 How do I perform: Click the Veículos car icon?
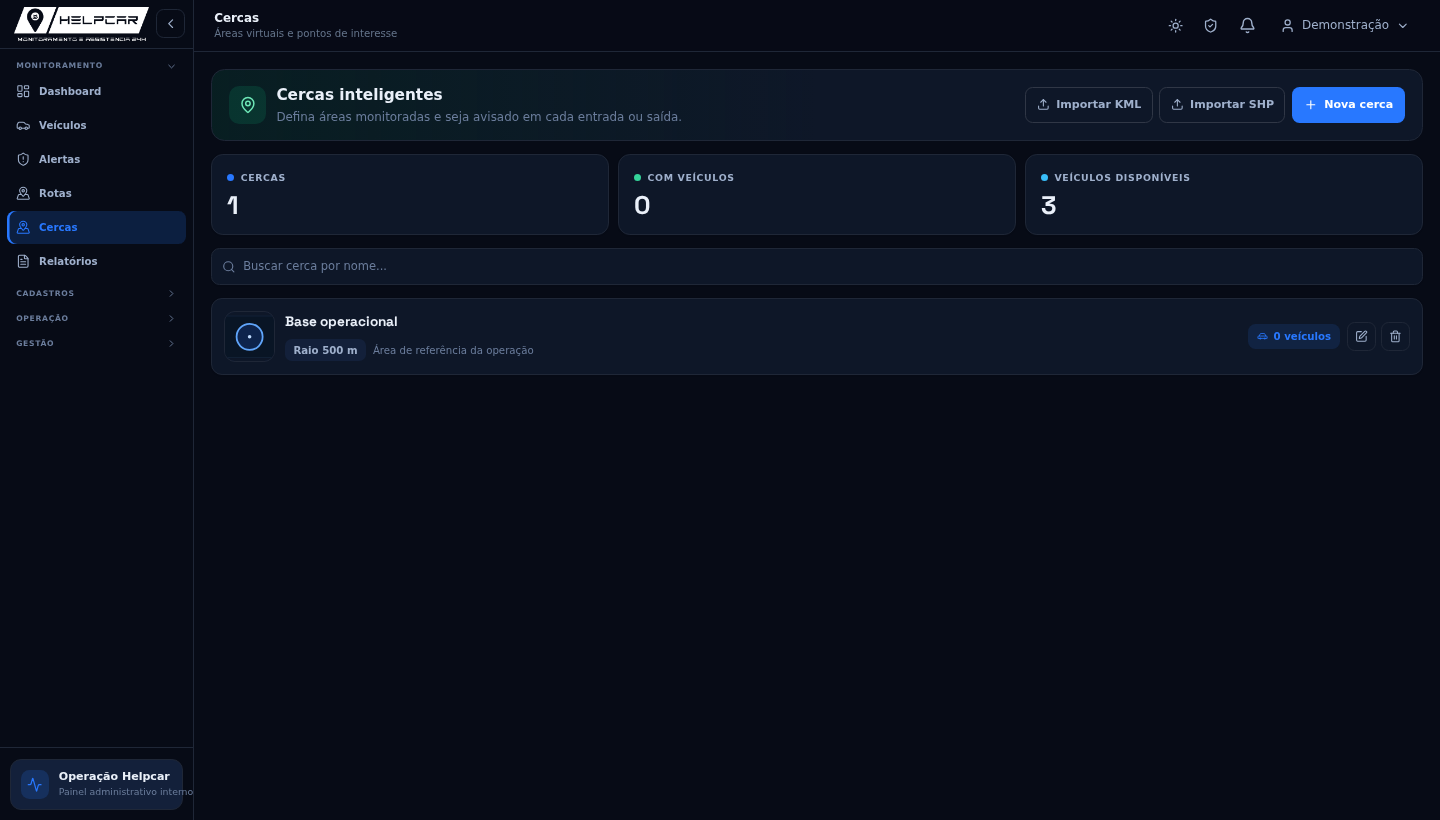click(x=23, y=125)
